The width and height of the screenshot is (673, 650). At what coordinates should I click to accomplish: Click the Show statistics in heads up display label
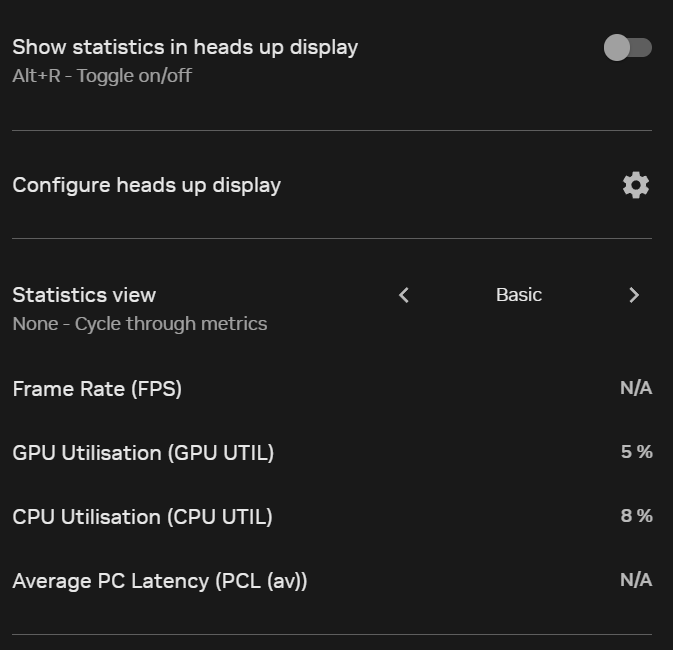tap(185, 47)
